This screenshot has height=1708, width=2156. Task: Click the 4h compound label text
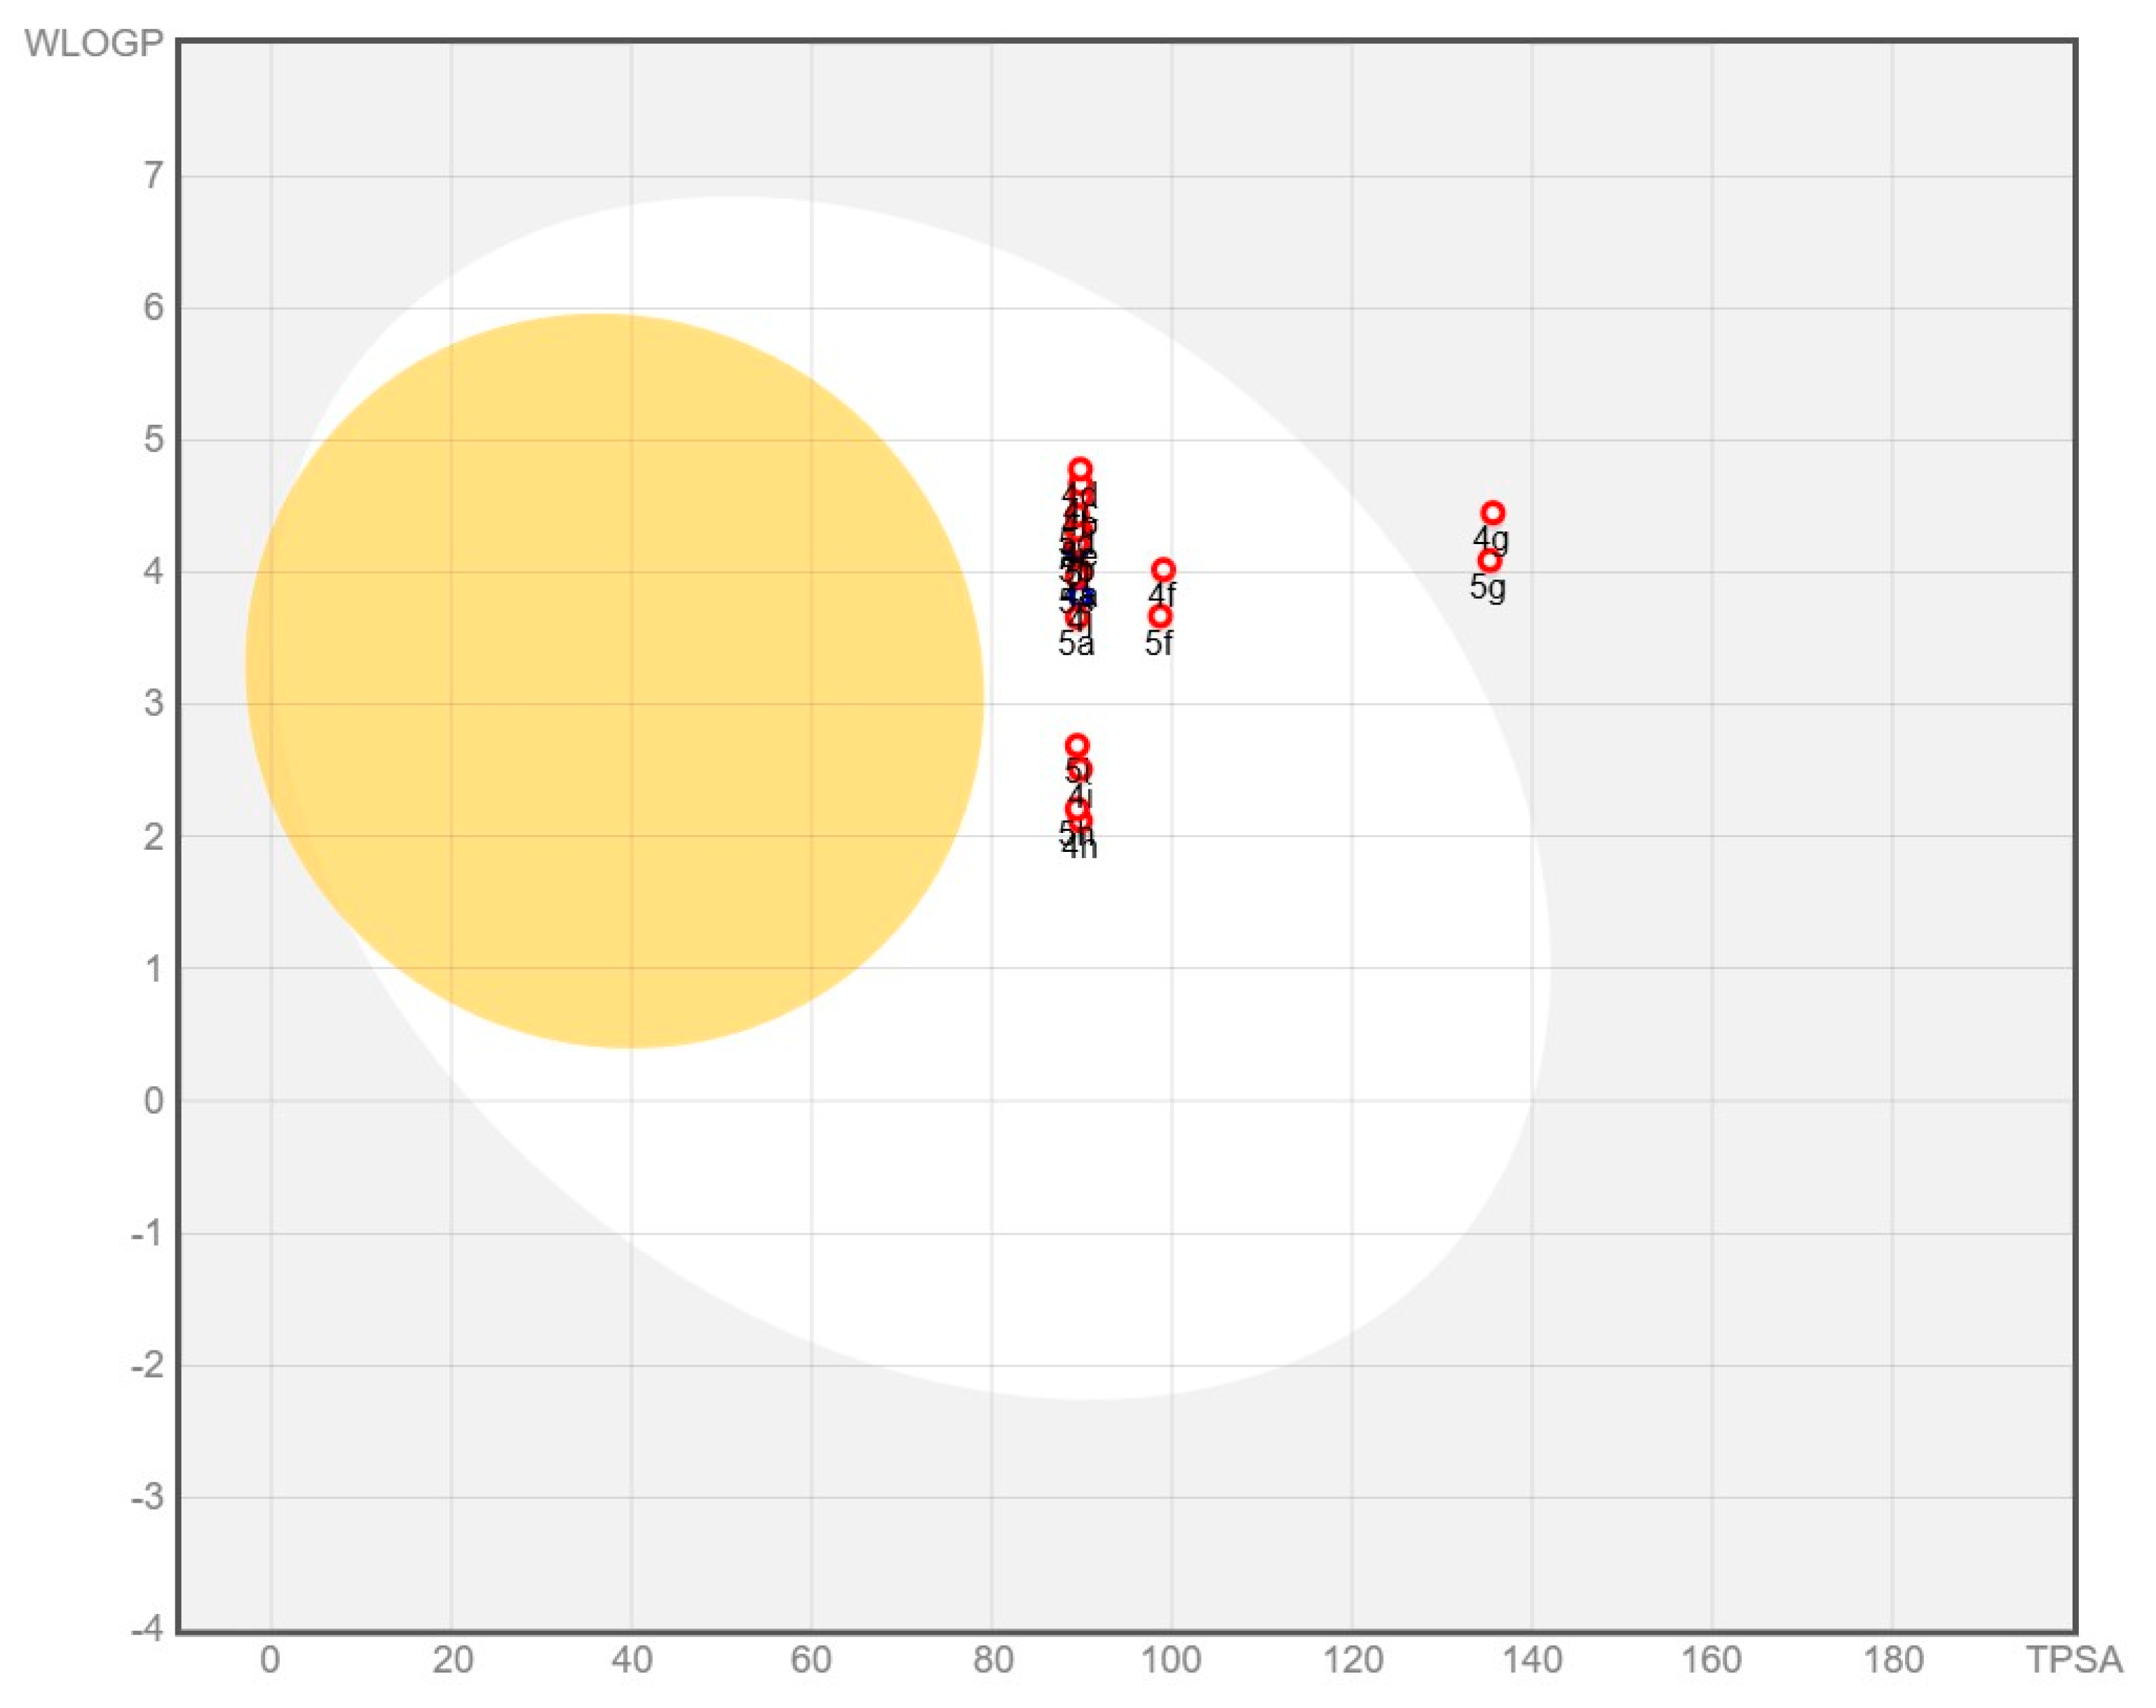(x=1080, y=849)
